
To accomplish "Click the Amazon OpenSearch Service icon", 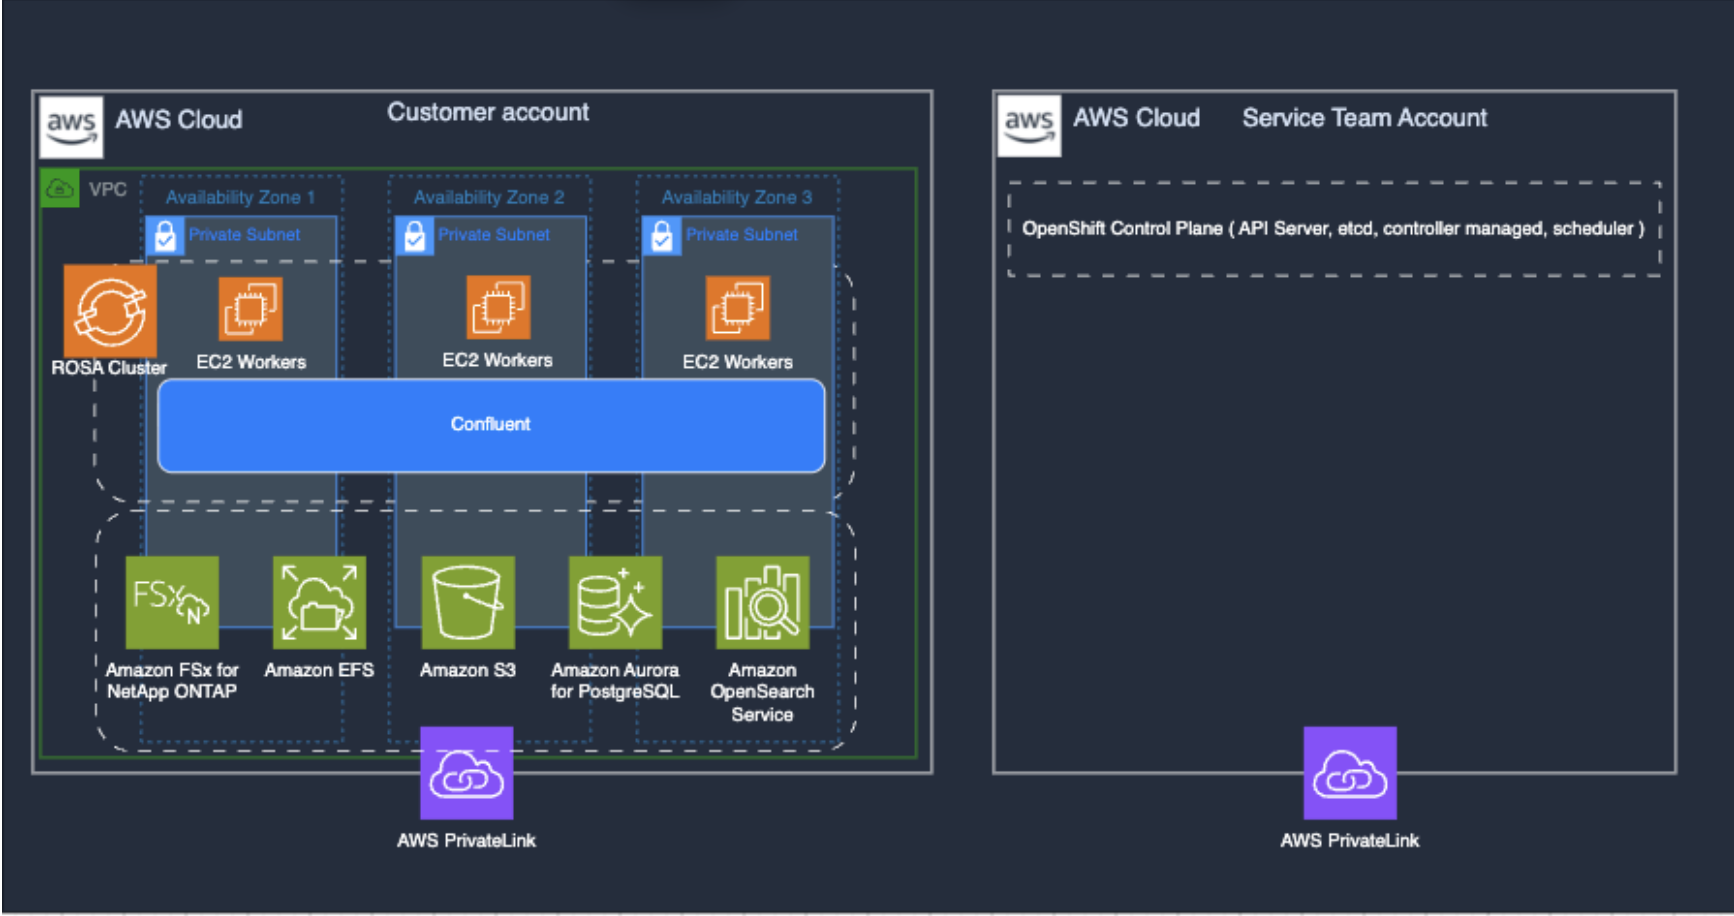I will [763, 602].
